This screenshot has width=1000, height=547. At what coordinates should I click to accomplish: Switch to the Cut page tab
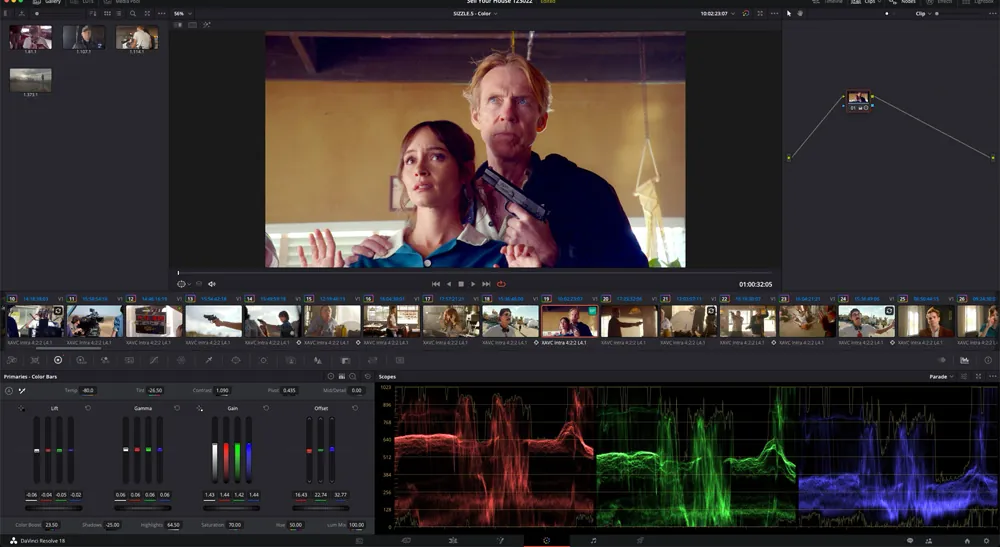click(406, 541)
